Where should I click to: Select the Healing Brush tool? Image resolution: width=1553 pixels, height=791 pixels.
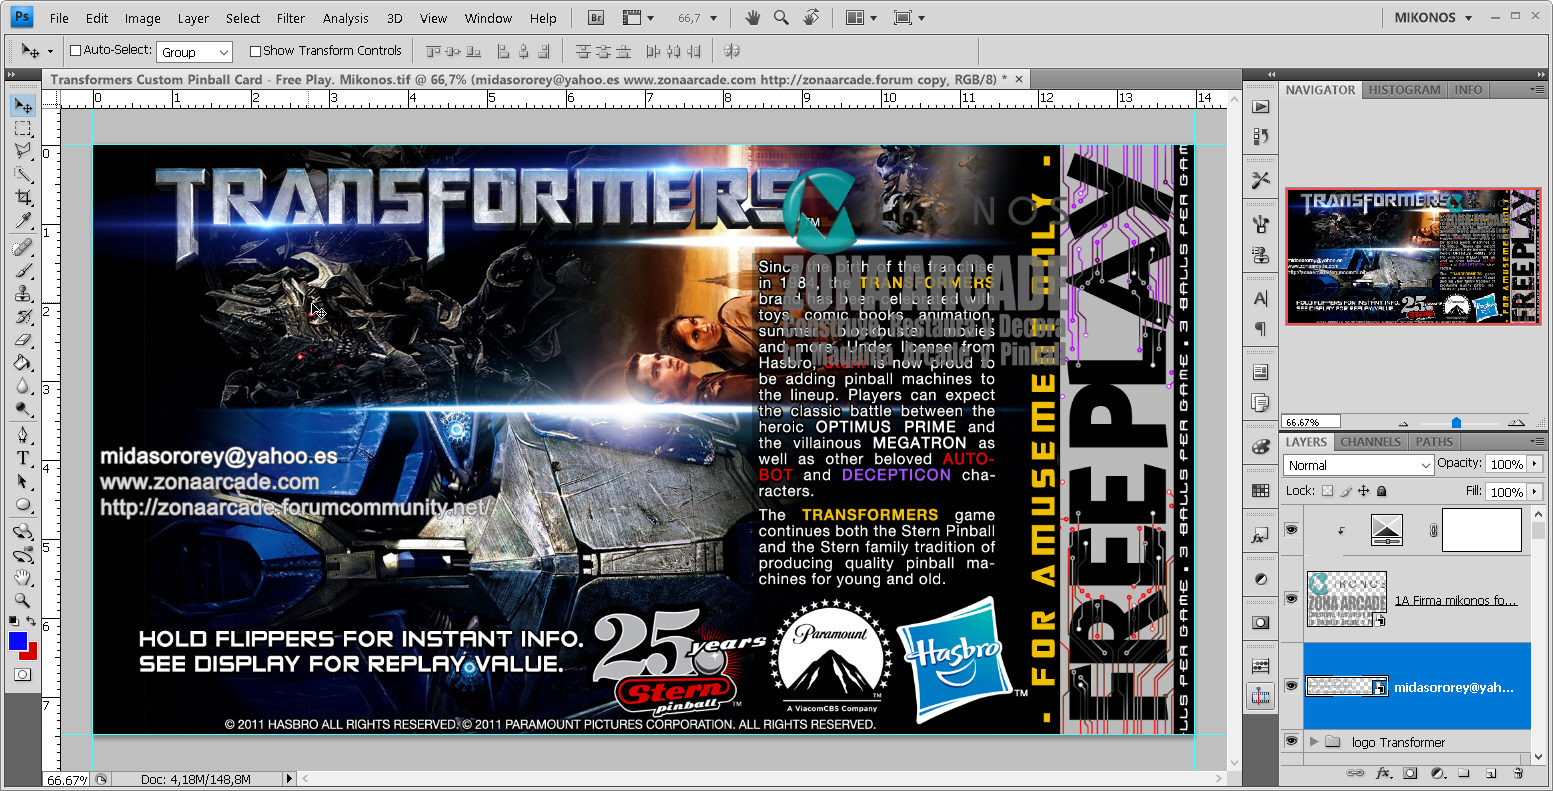click(23, 248)
